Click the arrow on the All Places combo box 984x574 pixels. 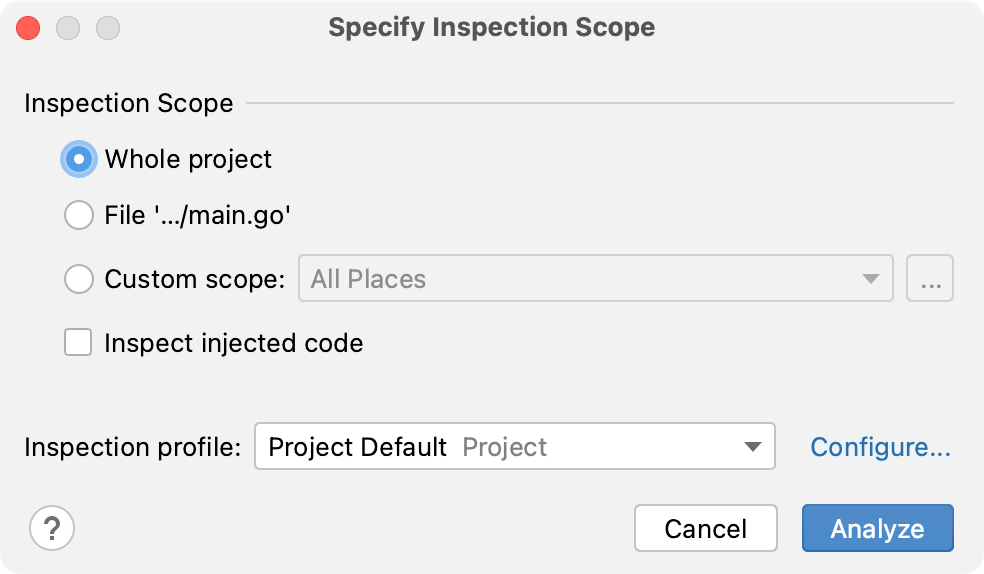click(x=872, y=279)
